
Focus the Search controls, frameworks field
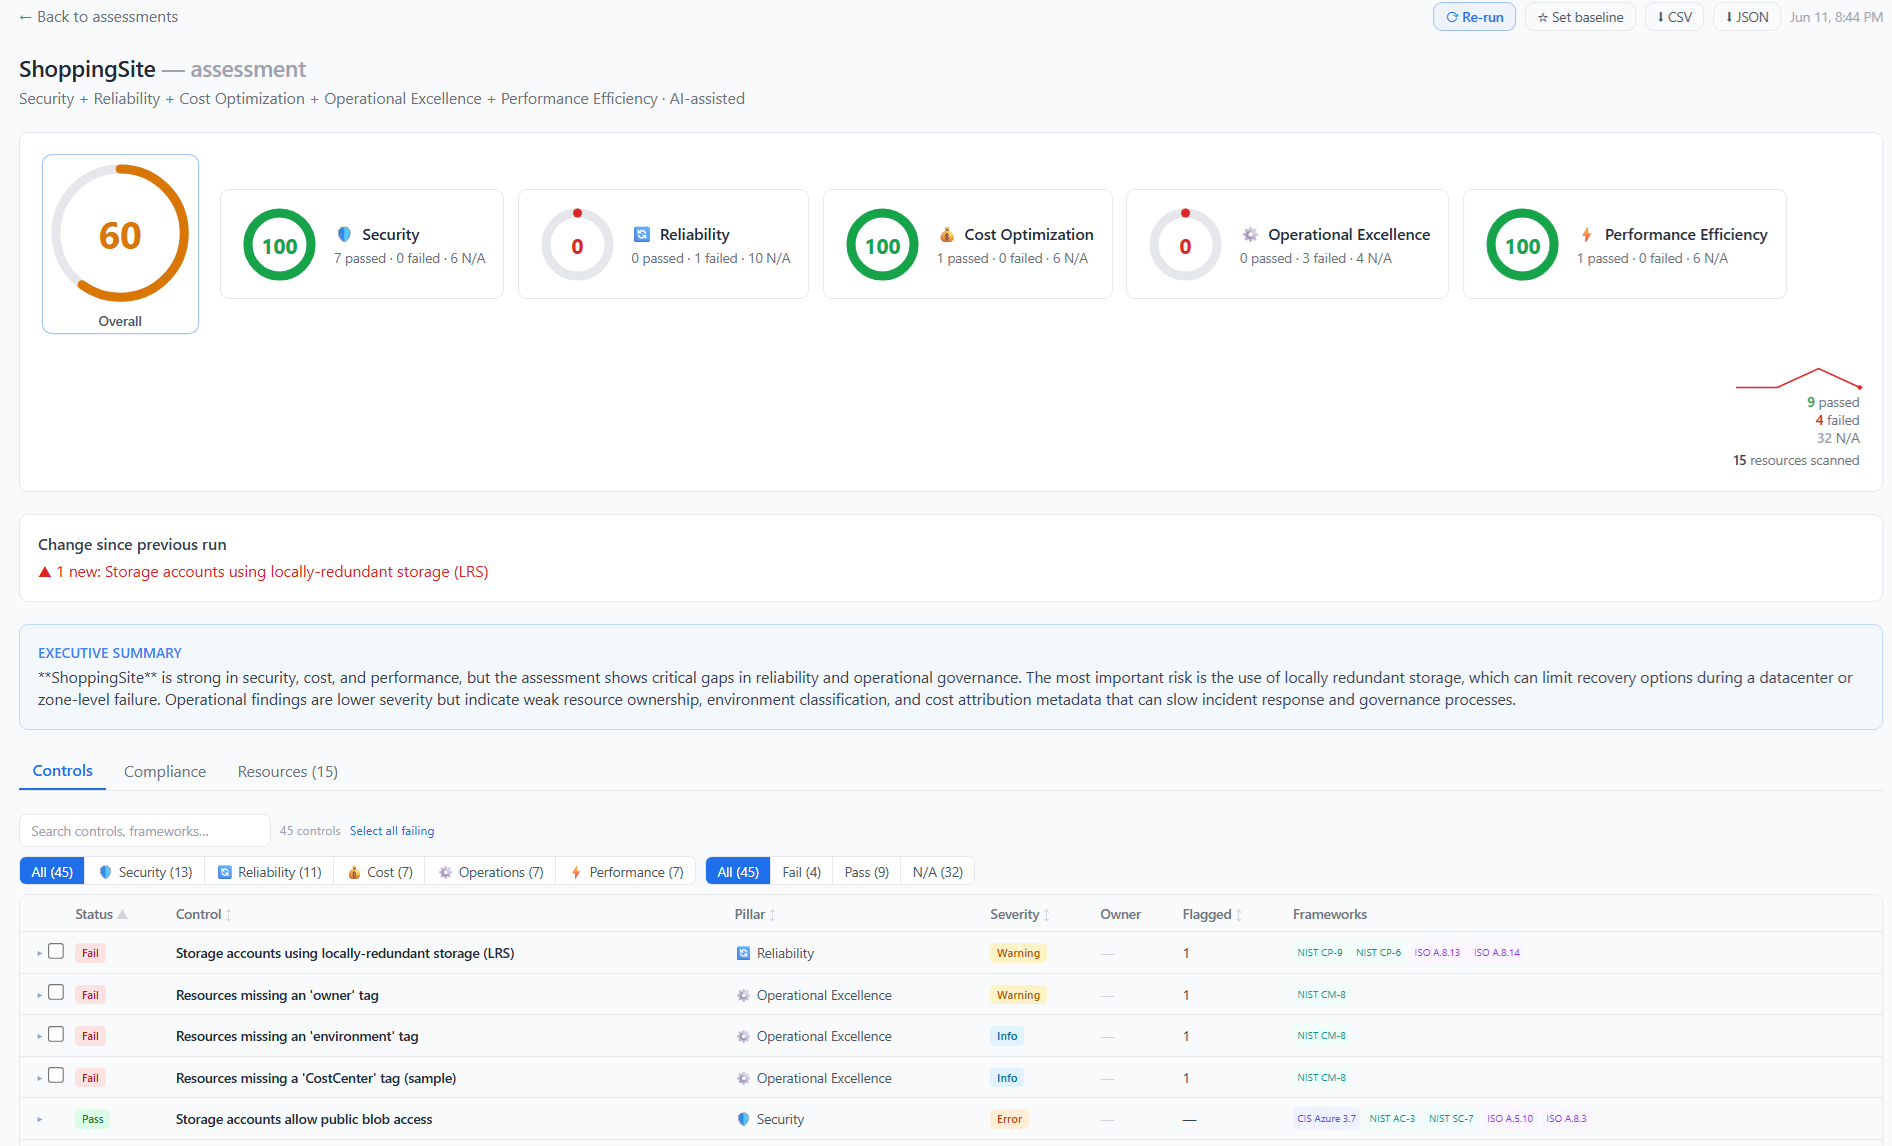[145, 831]
